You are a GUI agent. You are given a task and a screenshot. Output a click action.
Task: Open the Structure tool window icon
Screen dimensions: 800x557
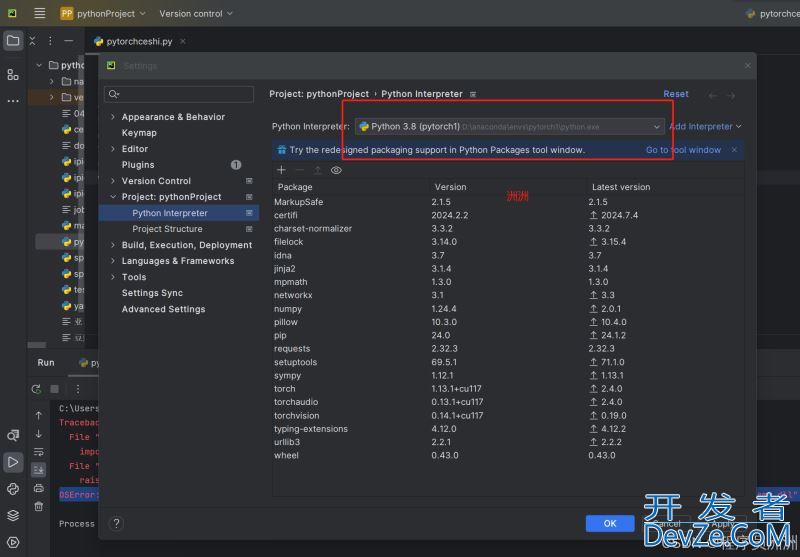[13, 75]
